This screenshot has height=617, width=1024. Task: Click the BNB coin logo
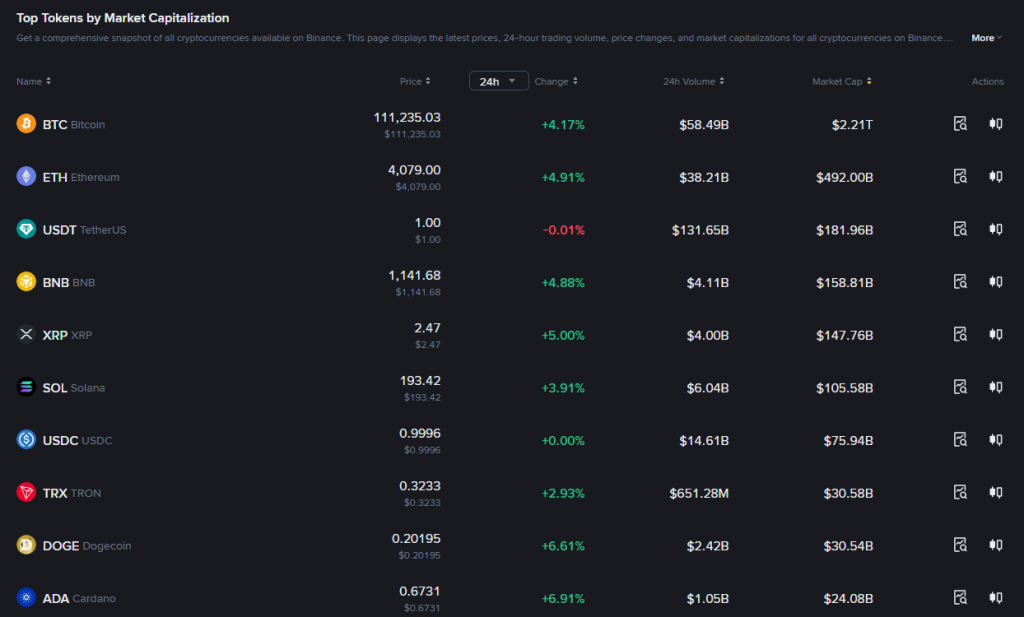coord(26,281)
